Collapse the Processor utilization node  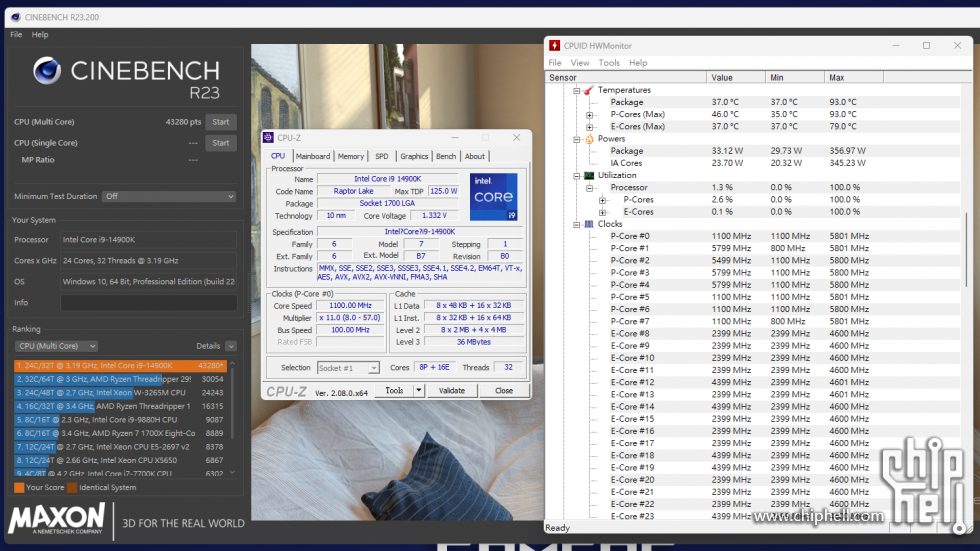(x=589, y=188)
